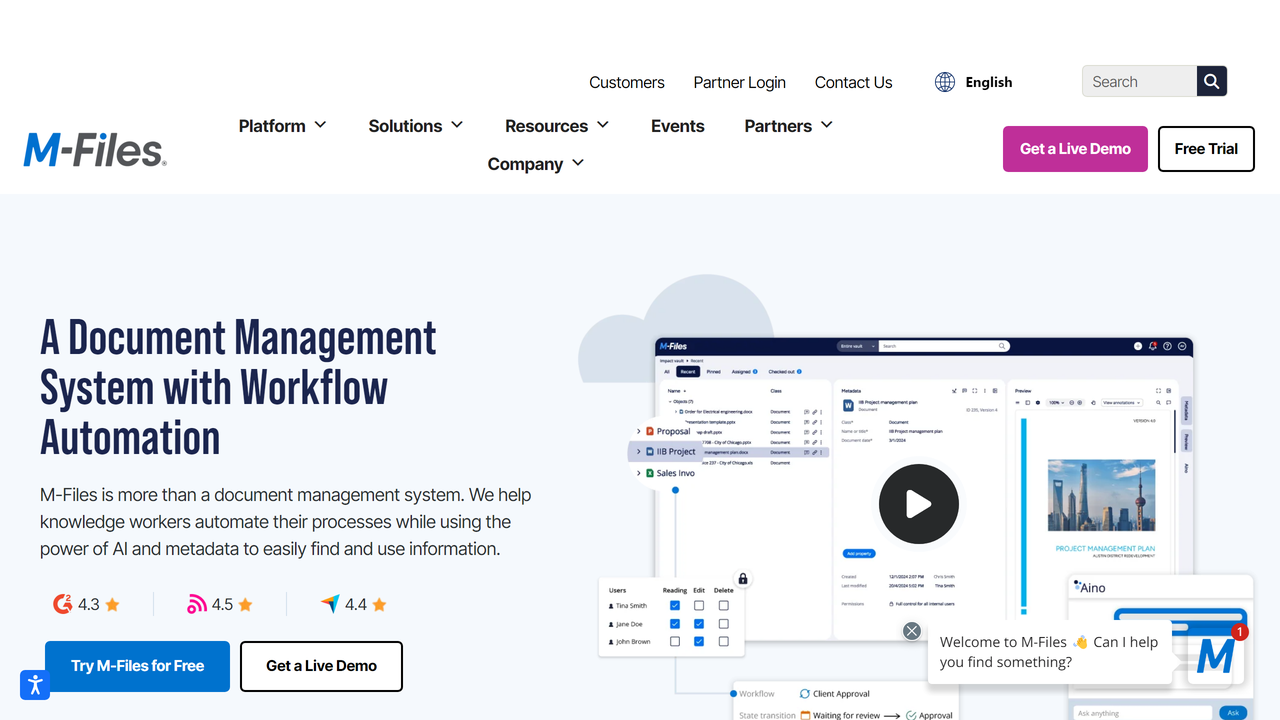Image resolution: width=1280 pixels, height=720 pixels.
Task: Click the Free Trial button
Action: (1206, 149)
